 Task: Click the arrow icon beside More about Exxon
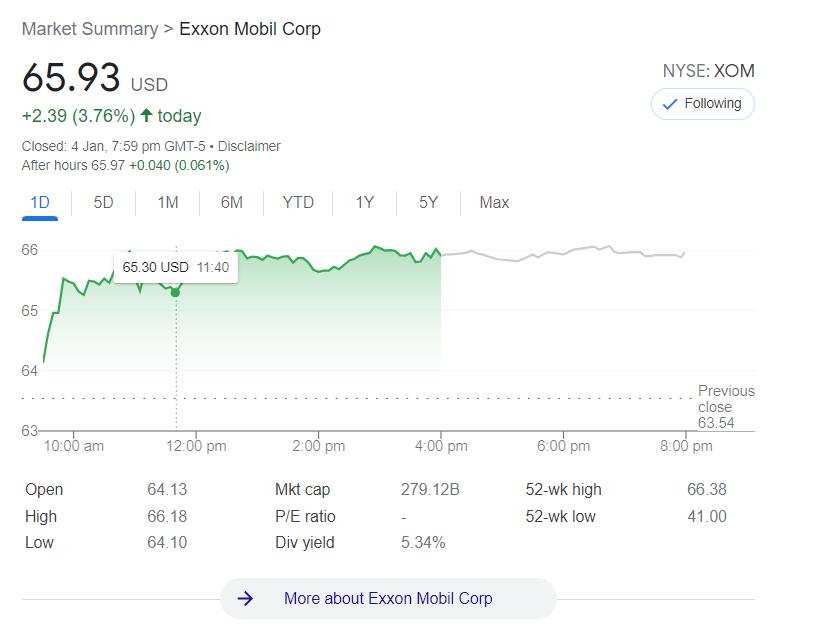245,598
